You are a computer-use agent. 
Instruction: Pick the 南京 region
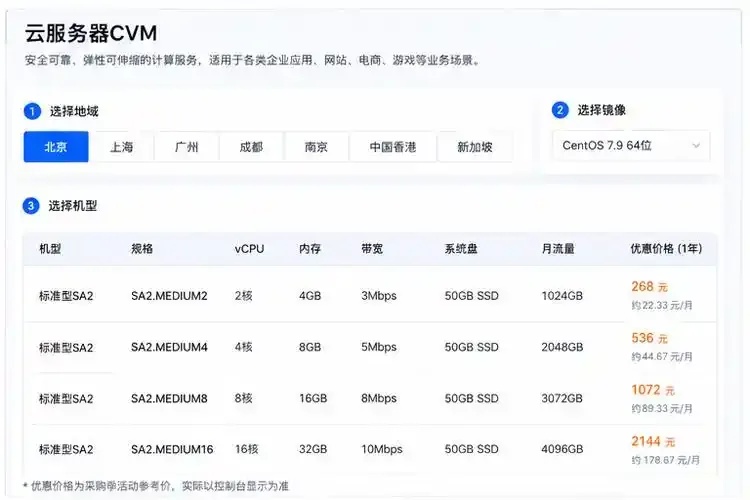(x=317, y=146)
